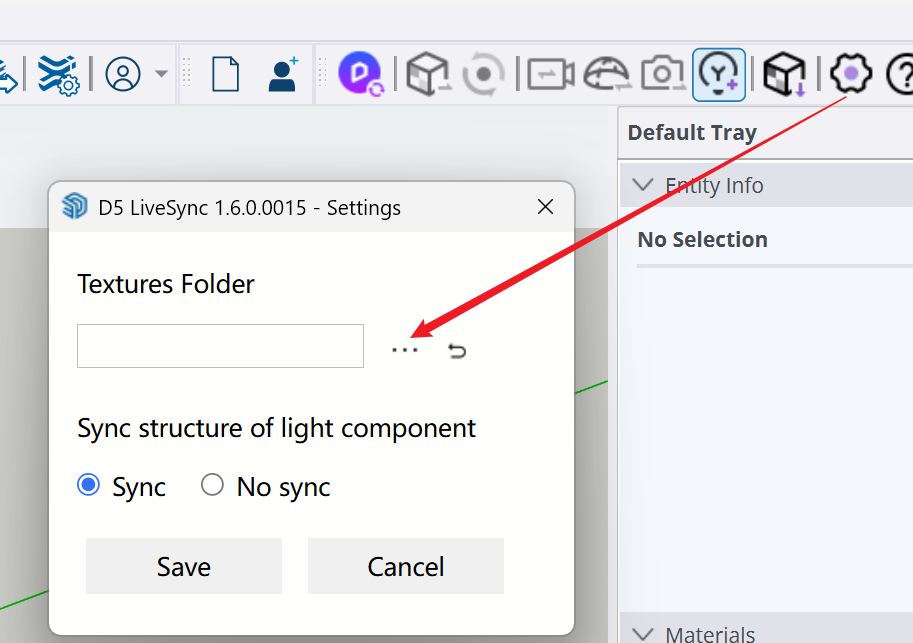Click the Cancel button
The height and width of the screenshot is (643, 913).
click(405, 566)
